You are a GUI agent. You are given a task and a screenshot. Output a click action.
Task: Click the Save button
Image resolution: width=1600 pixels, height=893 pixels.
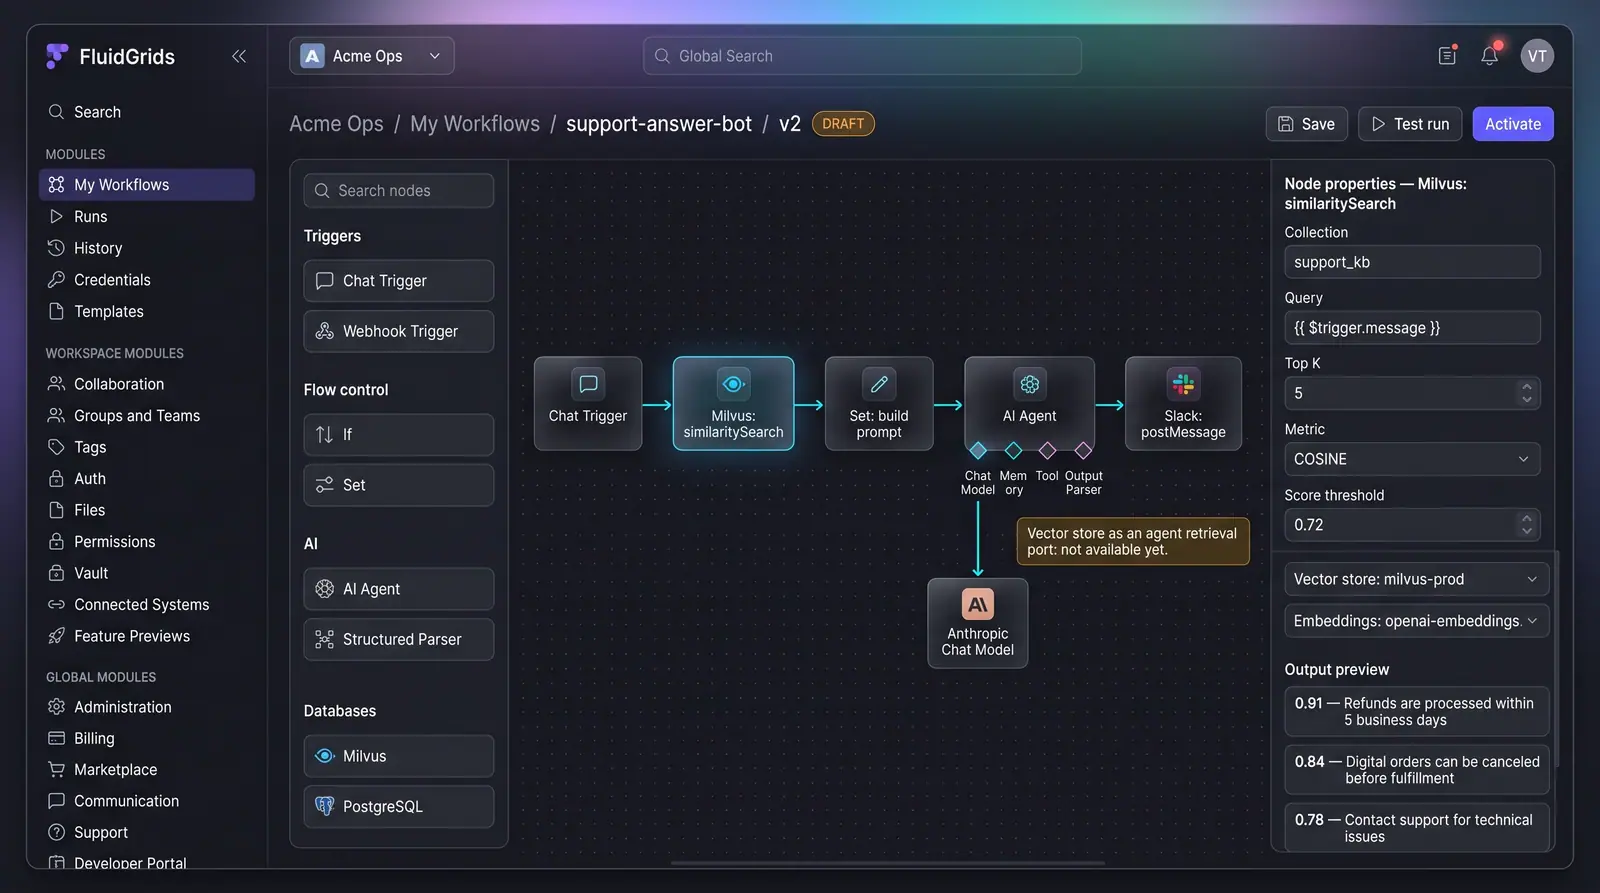click(1307, 124)
